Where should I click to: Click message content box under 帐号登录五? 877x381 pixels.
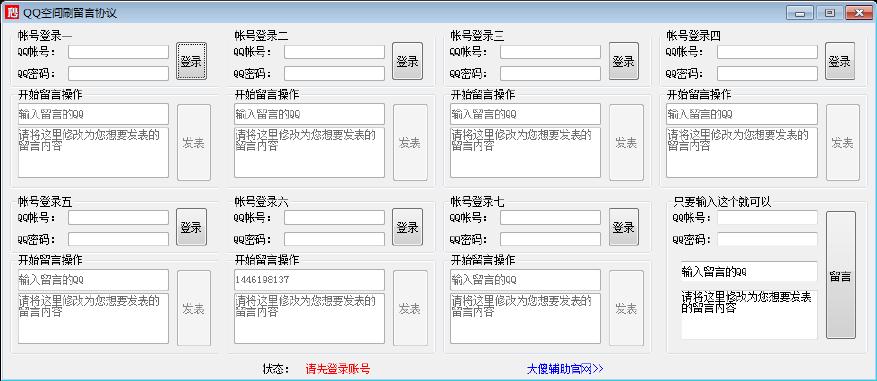(x=93, y=318)
